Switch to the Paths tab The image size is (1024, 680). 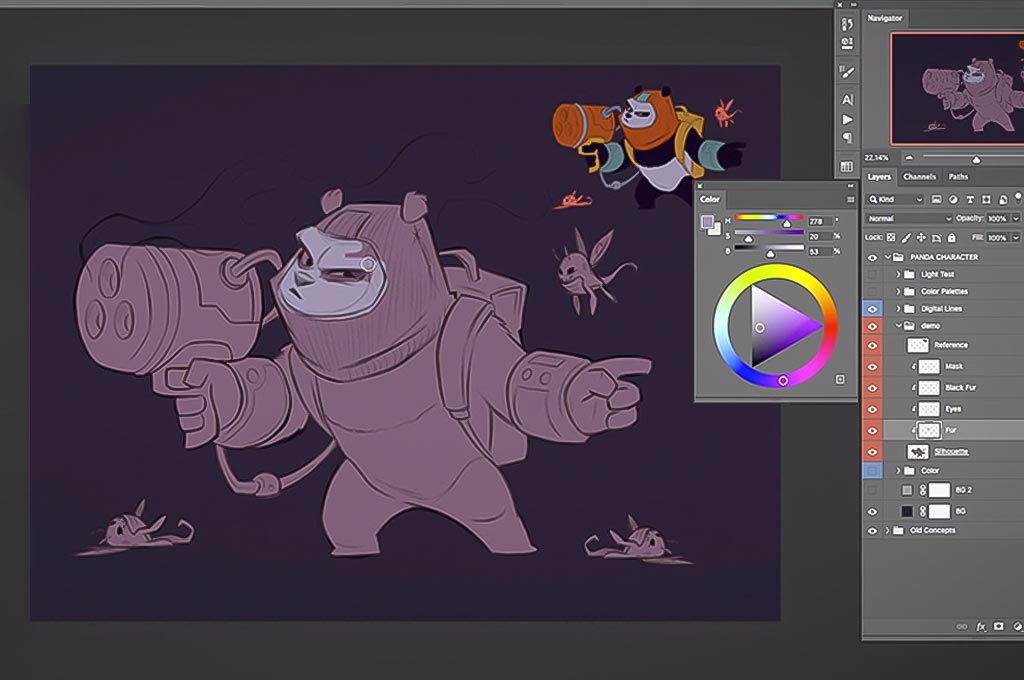958,177
